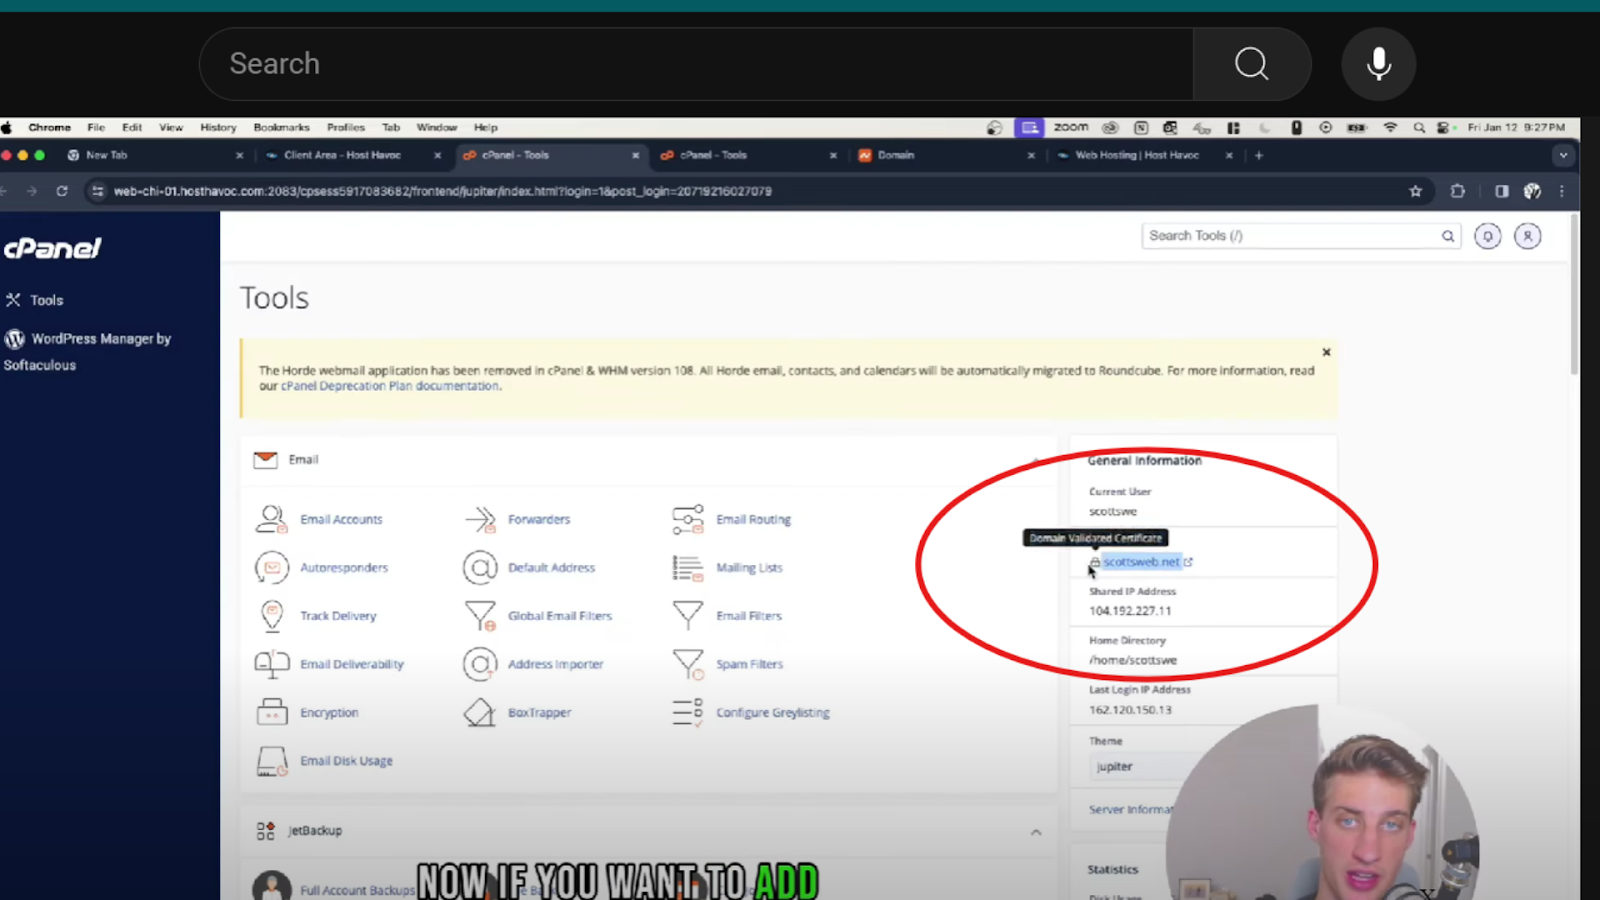The height and width of the screenshot is (900, 1600).
Task: Open Spotlight search in the menu bar
Action: coord(1418,127)
